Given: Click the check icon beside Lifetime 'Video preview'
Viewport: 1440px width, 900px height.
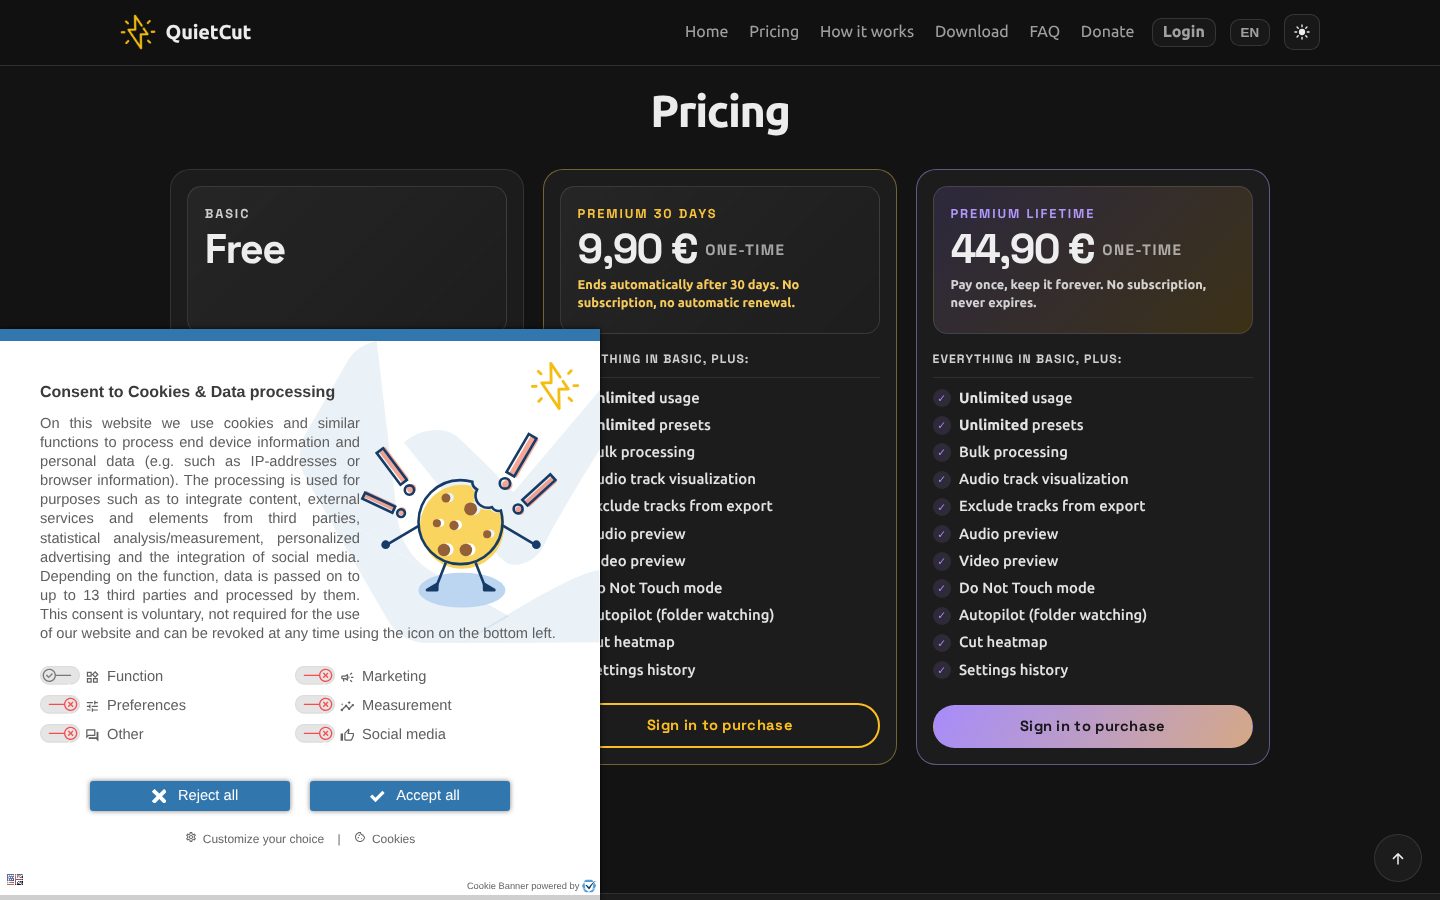Looking at the screenshot, I should point(941,561).
